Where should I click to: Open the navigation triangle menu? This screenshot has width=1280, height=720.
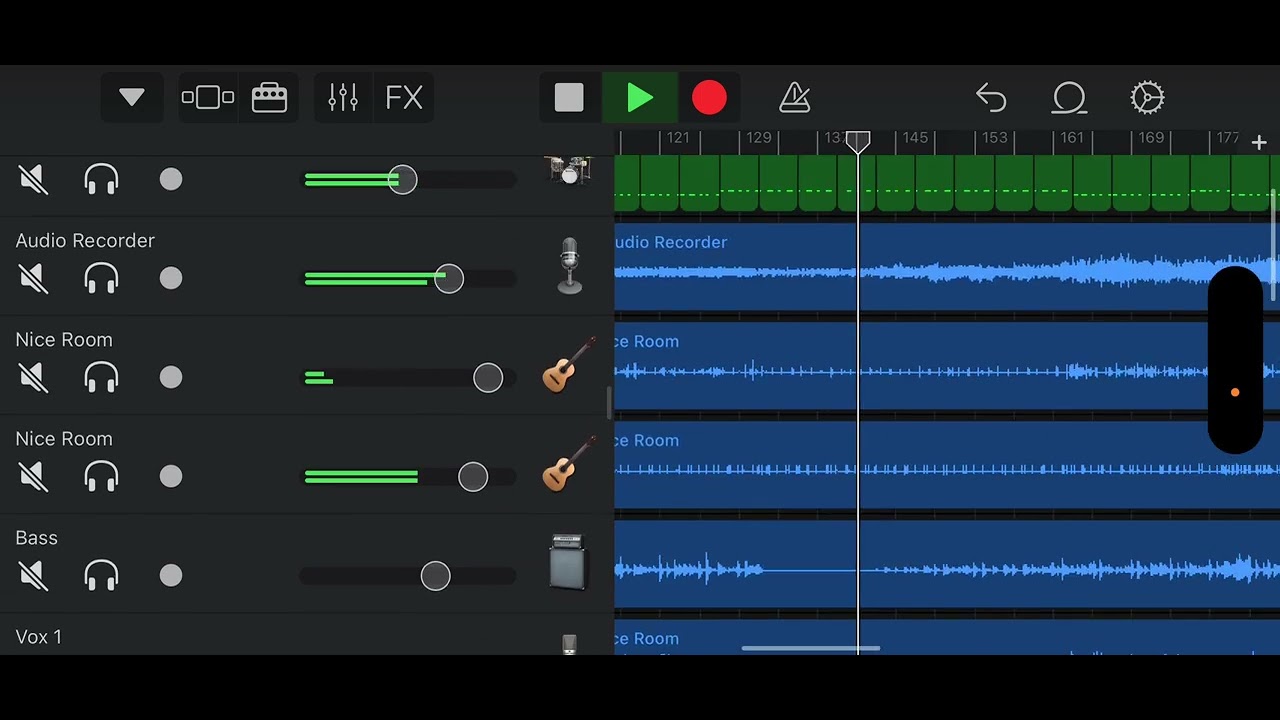pyautogui.click(x=132, y=97)
